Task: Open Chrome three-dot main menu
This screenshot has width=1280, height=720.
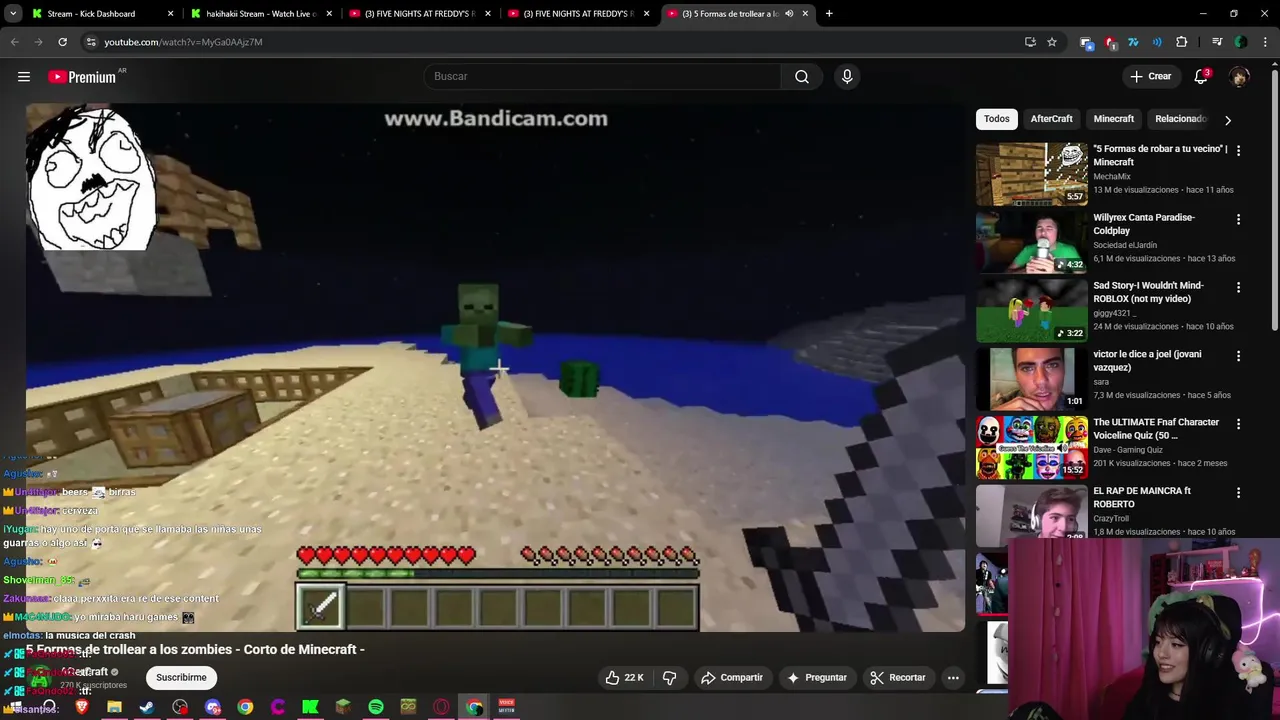Action: [x=1265, y=42]
